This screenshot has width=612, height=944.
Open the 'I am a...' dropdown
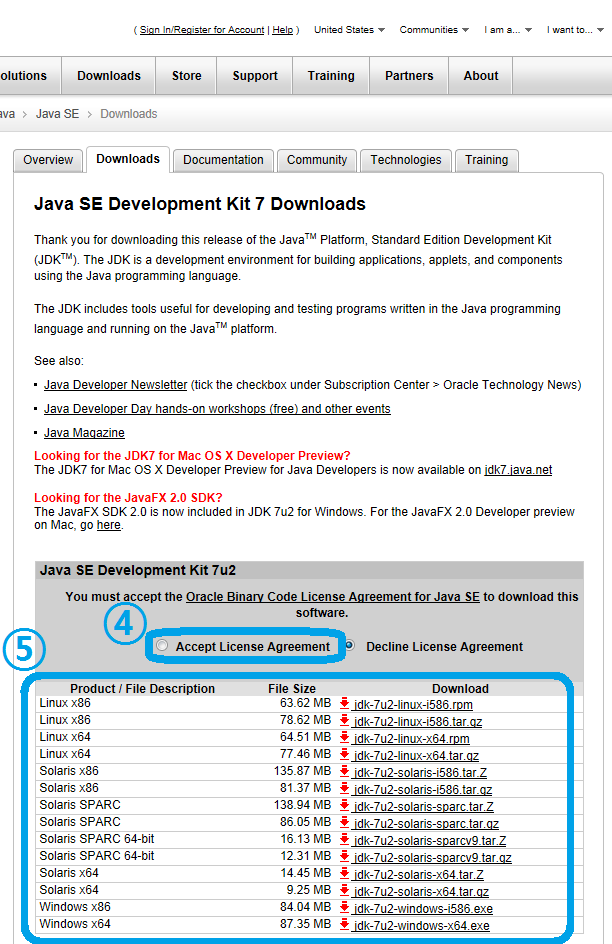point(508,30)
